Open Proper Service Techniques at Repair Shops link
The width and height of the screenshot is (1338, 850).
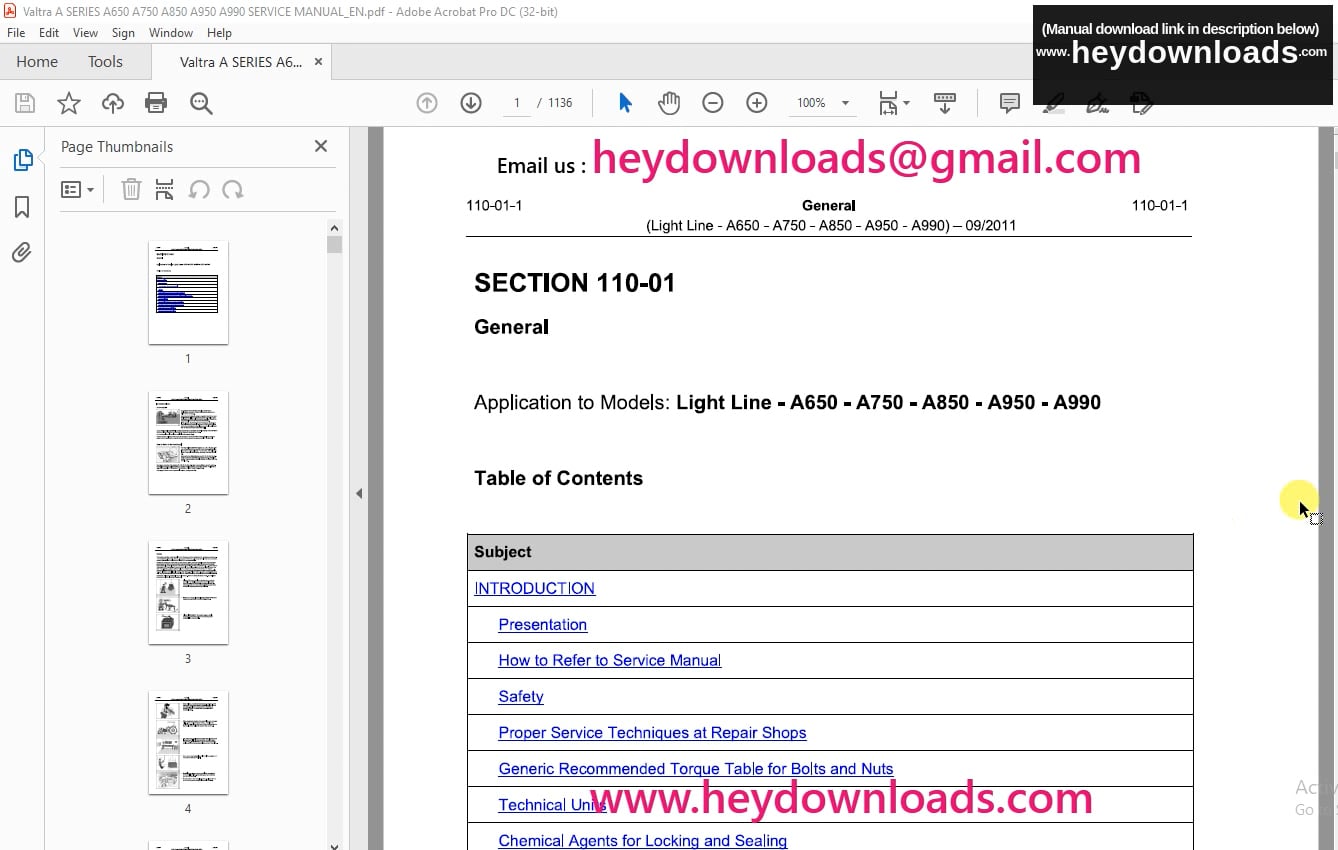652,732
